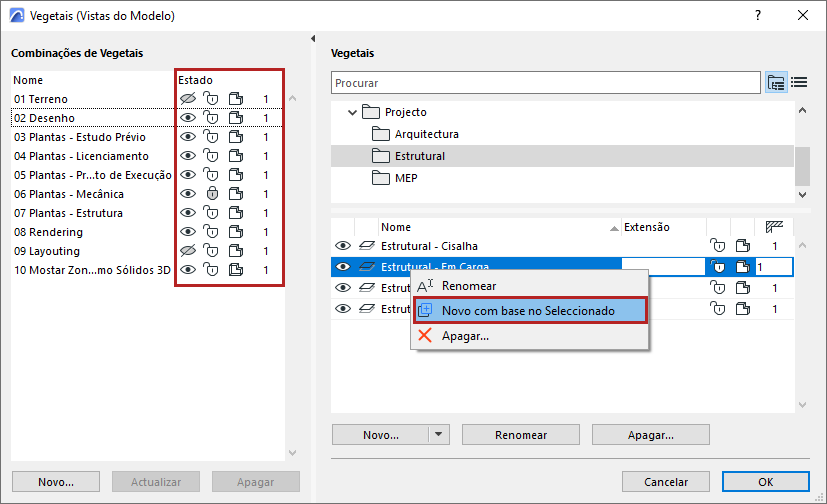This screenshot has height=504, width=827.
Task: Click the intersection priority column header icon
Action: point(774,227)
